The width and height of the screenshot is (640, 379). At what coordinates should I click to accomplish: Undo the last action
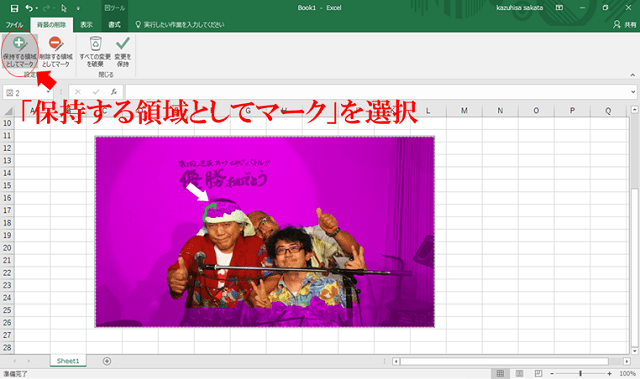point(29,8)
